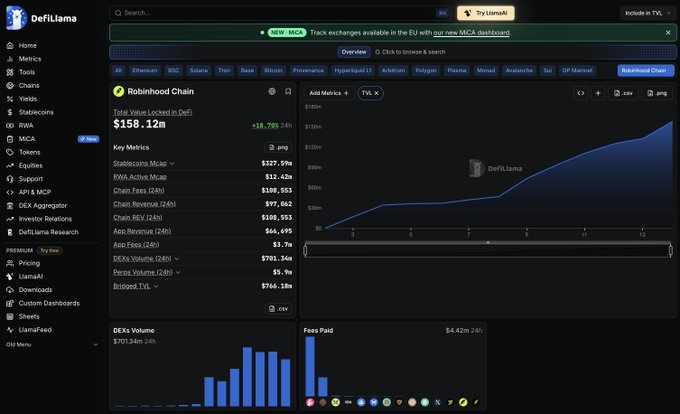The height and width of the screenshot is (414, 680).
Task: Click the Total Value Locked in DeFi label
Action: pyautogui.click(x=153, y=112)
